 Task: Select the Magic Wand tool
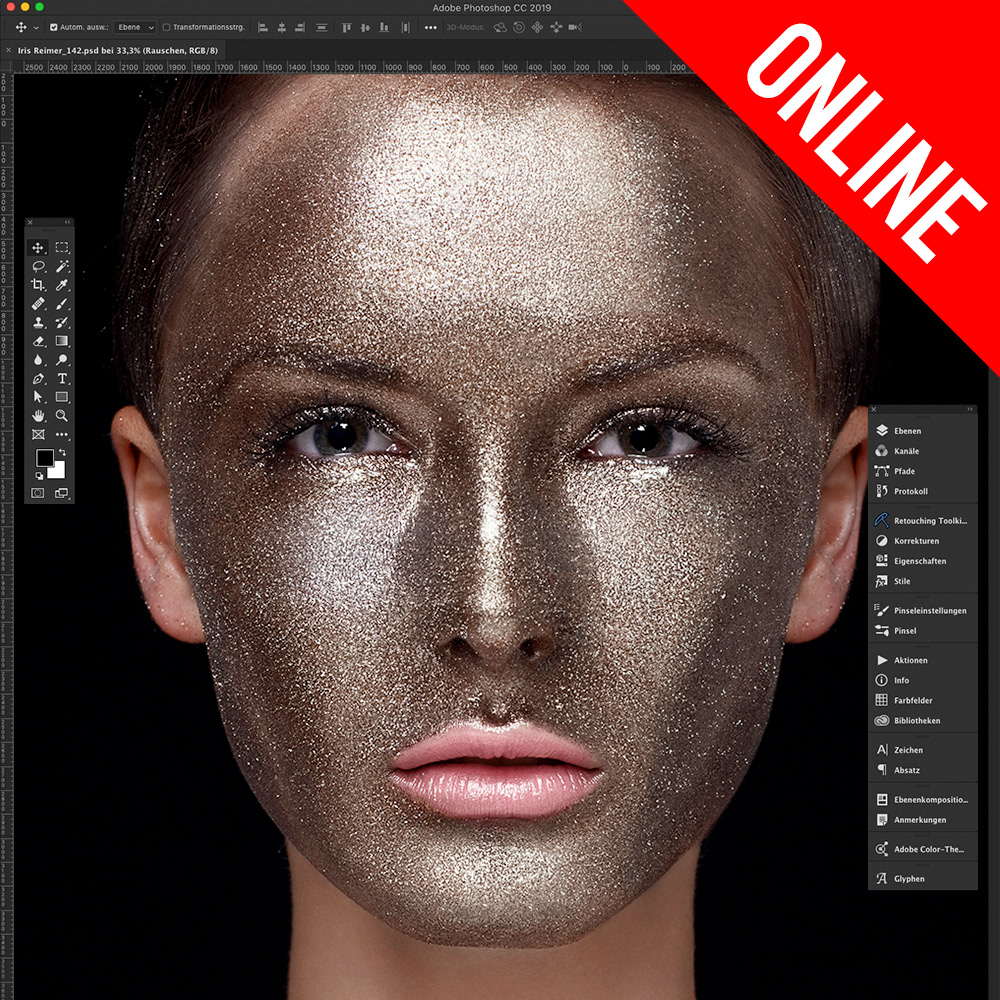coord(62,266)
